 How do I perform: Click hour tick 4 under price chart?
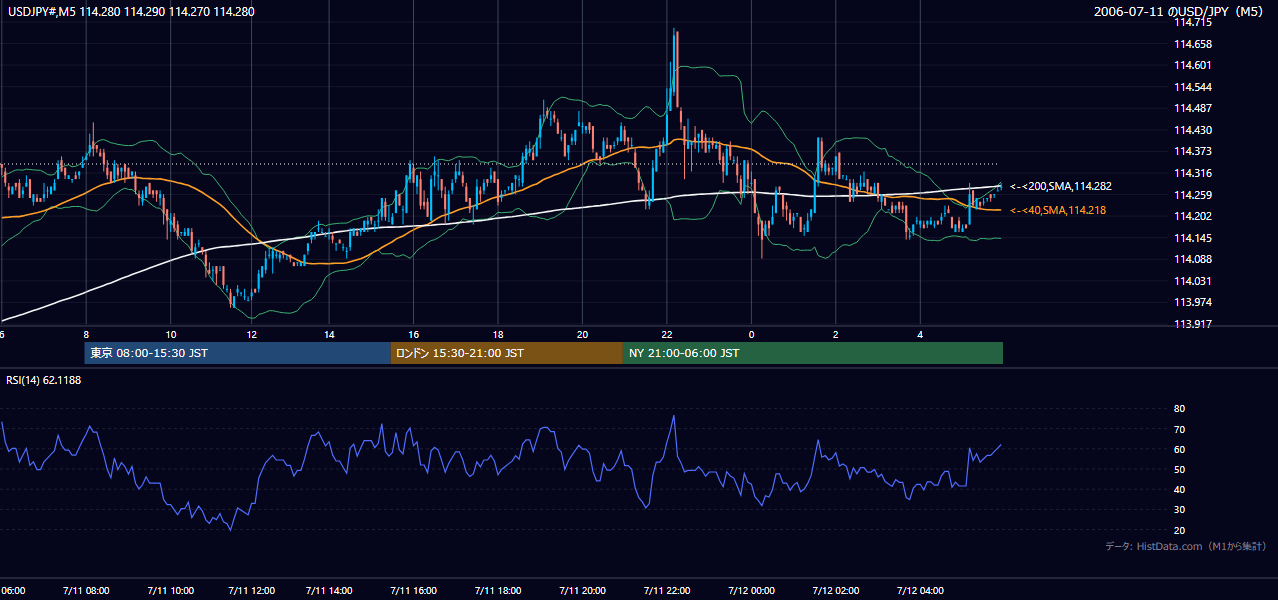[920, 335]
